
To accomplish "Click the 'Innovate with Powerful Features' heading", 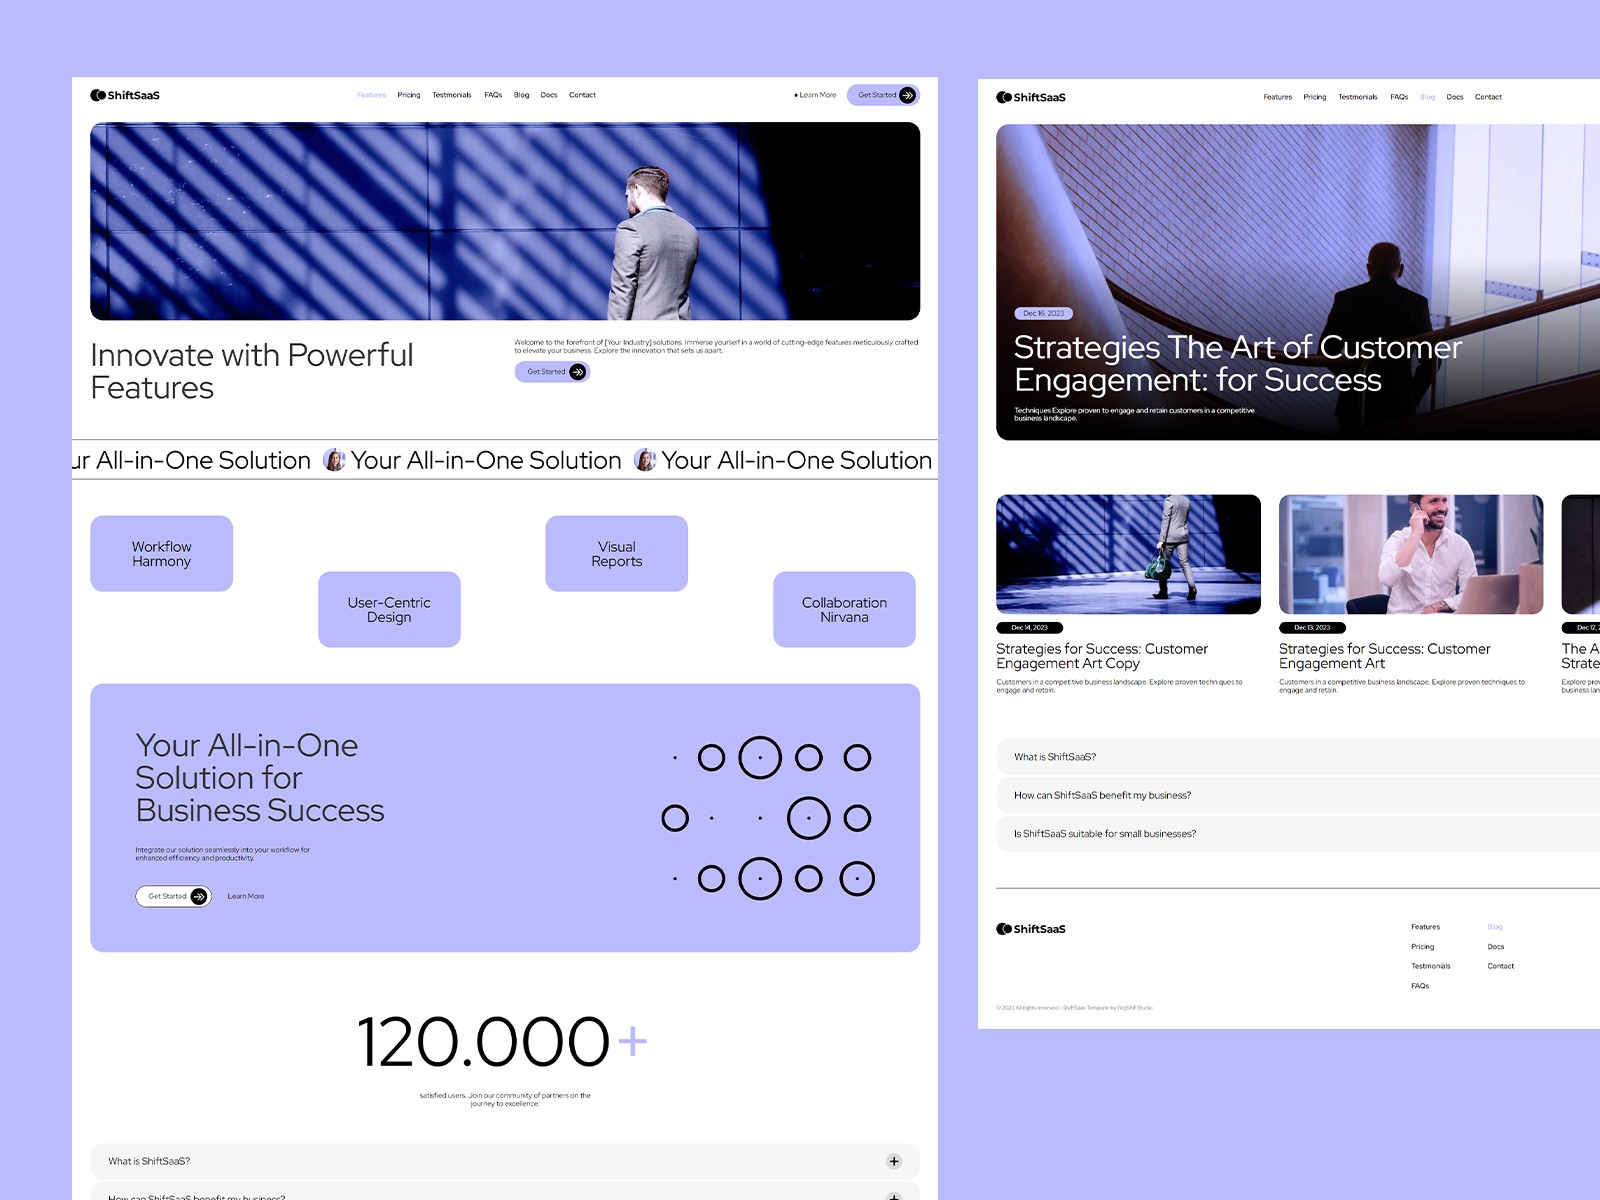I will tap(252, 371).
